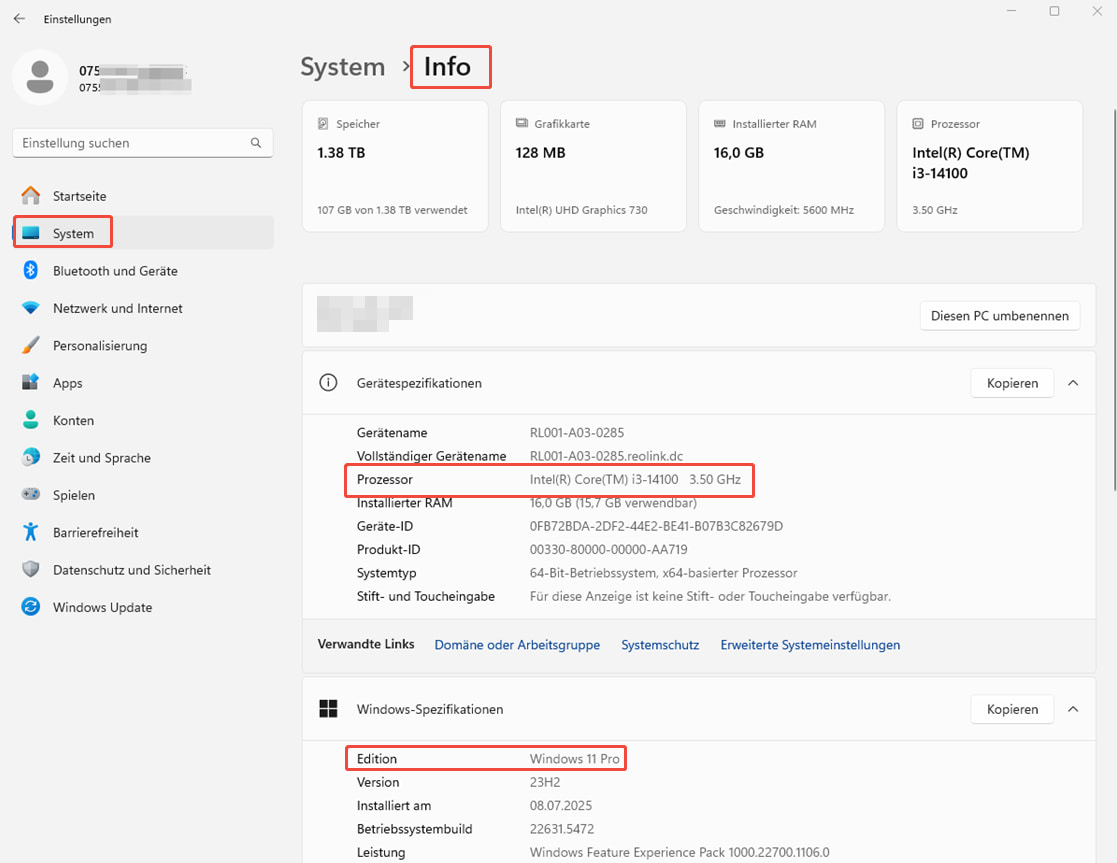
Task: Select Betriebssystembuild 22631.5472
Action: tap(561, 830)
